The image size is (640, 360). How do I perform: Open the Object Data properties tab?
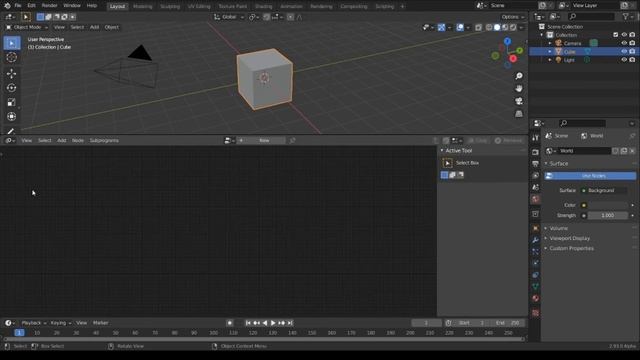(x=536, y=287)
